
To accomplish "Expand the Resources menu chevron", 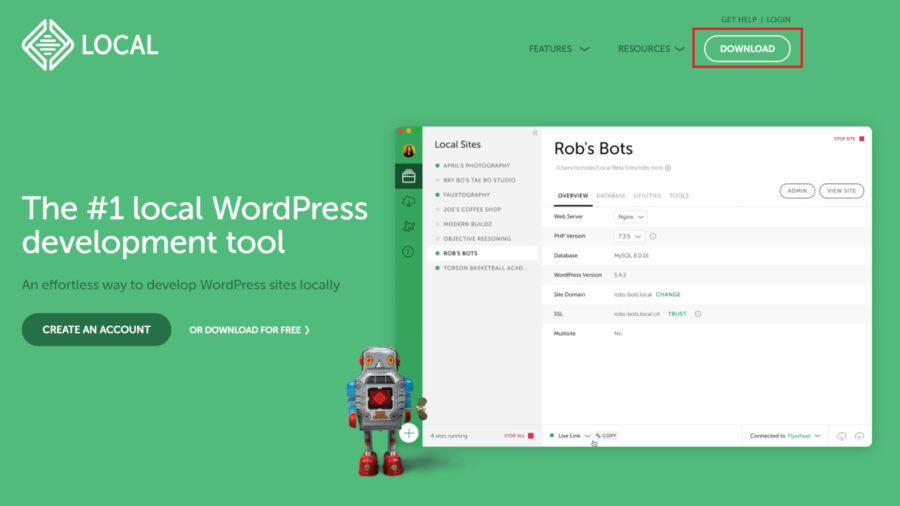I will point(680,49).
